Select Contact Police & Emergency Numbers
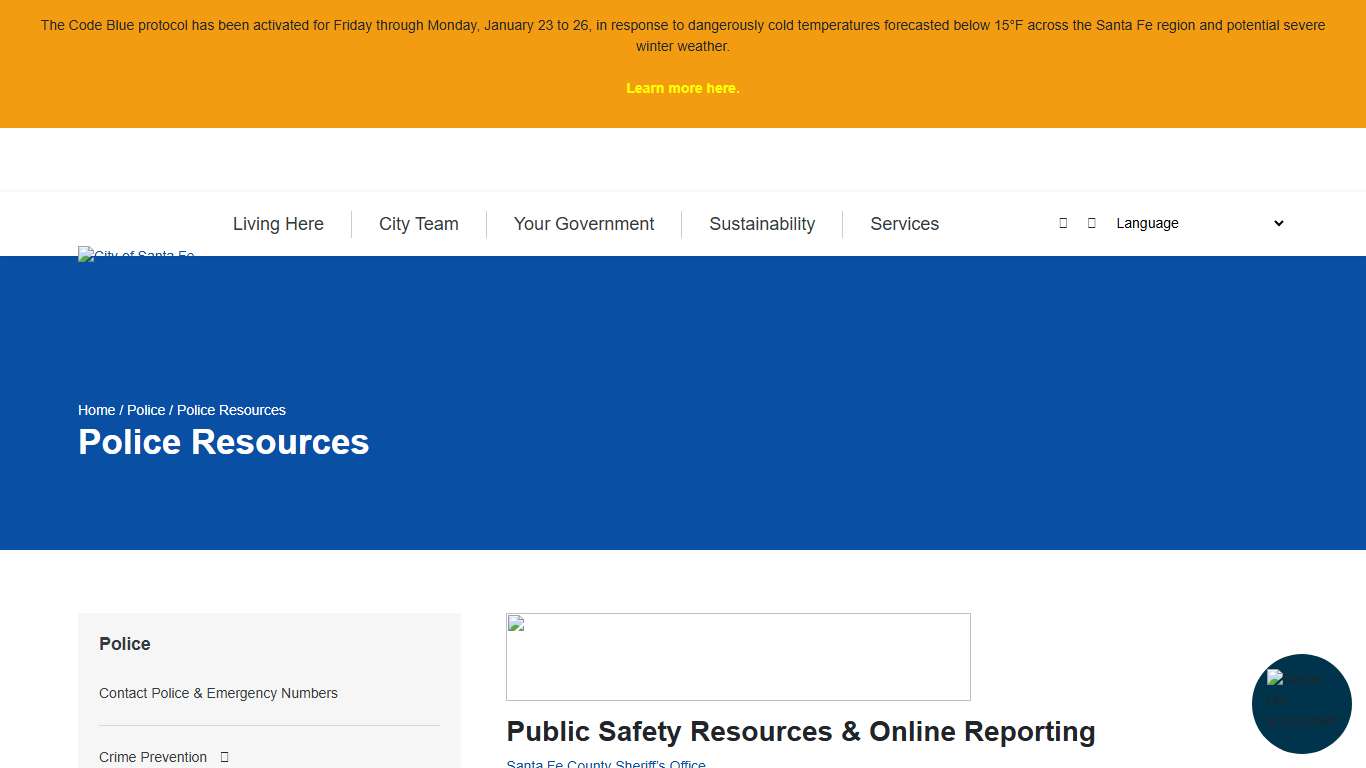This screenshot has width=1366, height=768. [x=218, y=693]
